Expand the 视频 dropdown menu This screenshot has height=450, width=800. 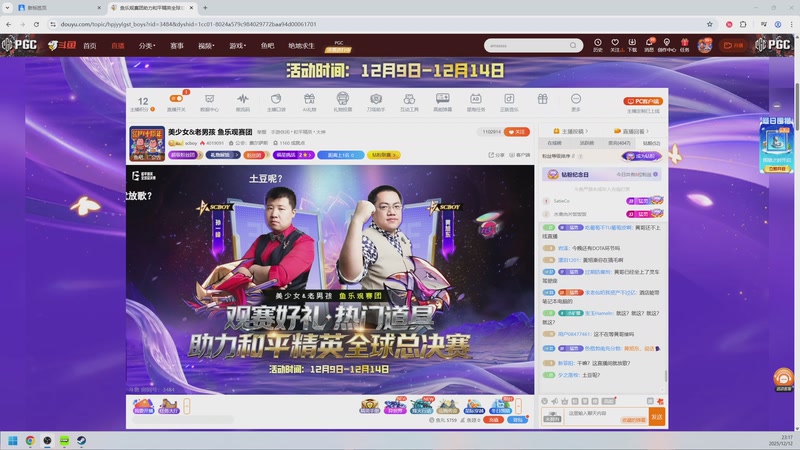click(x=206, y=46)
